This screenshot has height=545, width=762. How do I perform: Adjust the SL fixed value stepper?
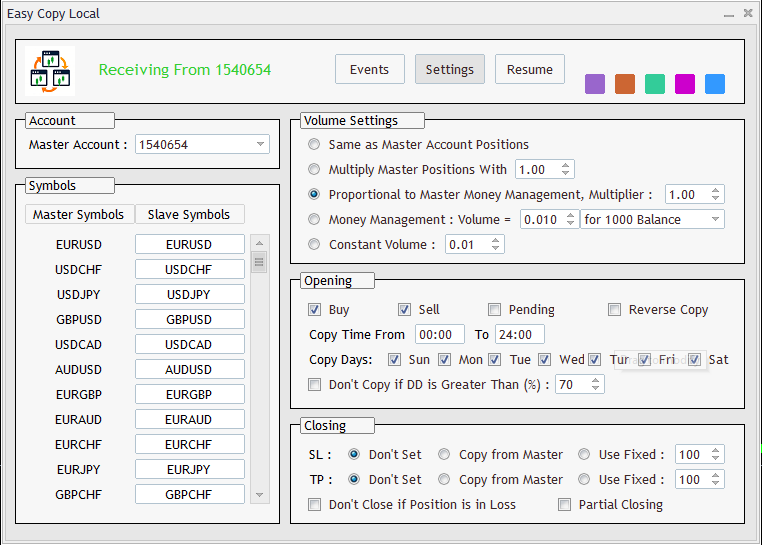tap(715, 455)
